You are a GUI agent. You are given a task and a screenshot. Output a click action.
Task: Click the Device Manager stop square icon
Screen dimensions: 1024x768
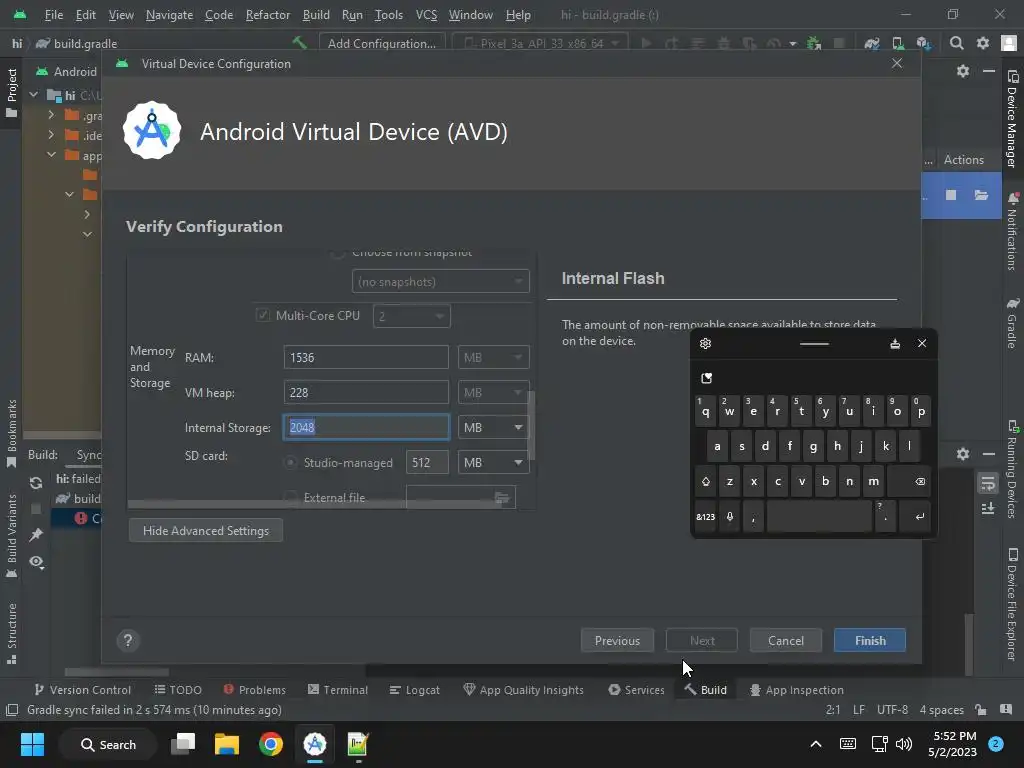(951, 195)
